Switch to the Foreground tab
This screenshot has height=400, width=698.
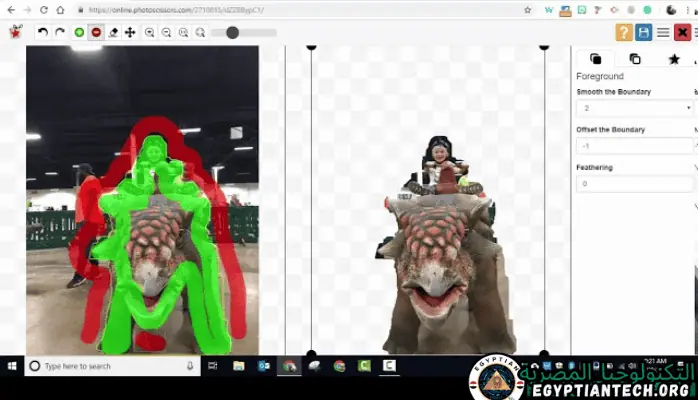pyautogui.click(x=596, y=59)
